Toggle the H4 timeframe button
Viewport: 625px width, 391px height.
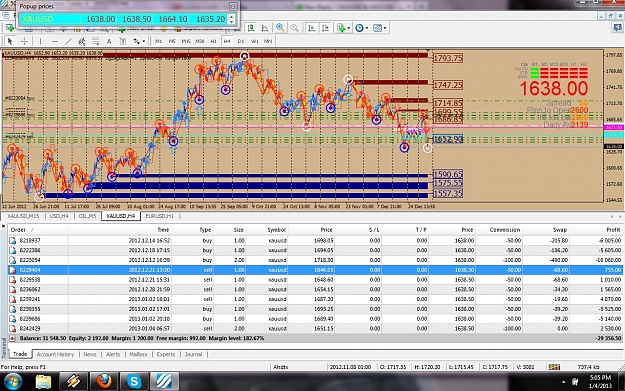[x=227, y=41]
